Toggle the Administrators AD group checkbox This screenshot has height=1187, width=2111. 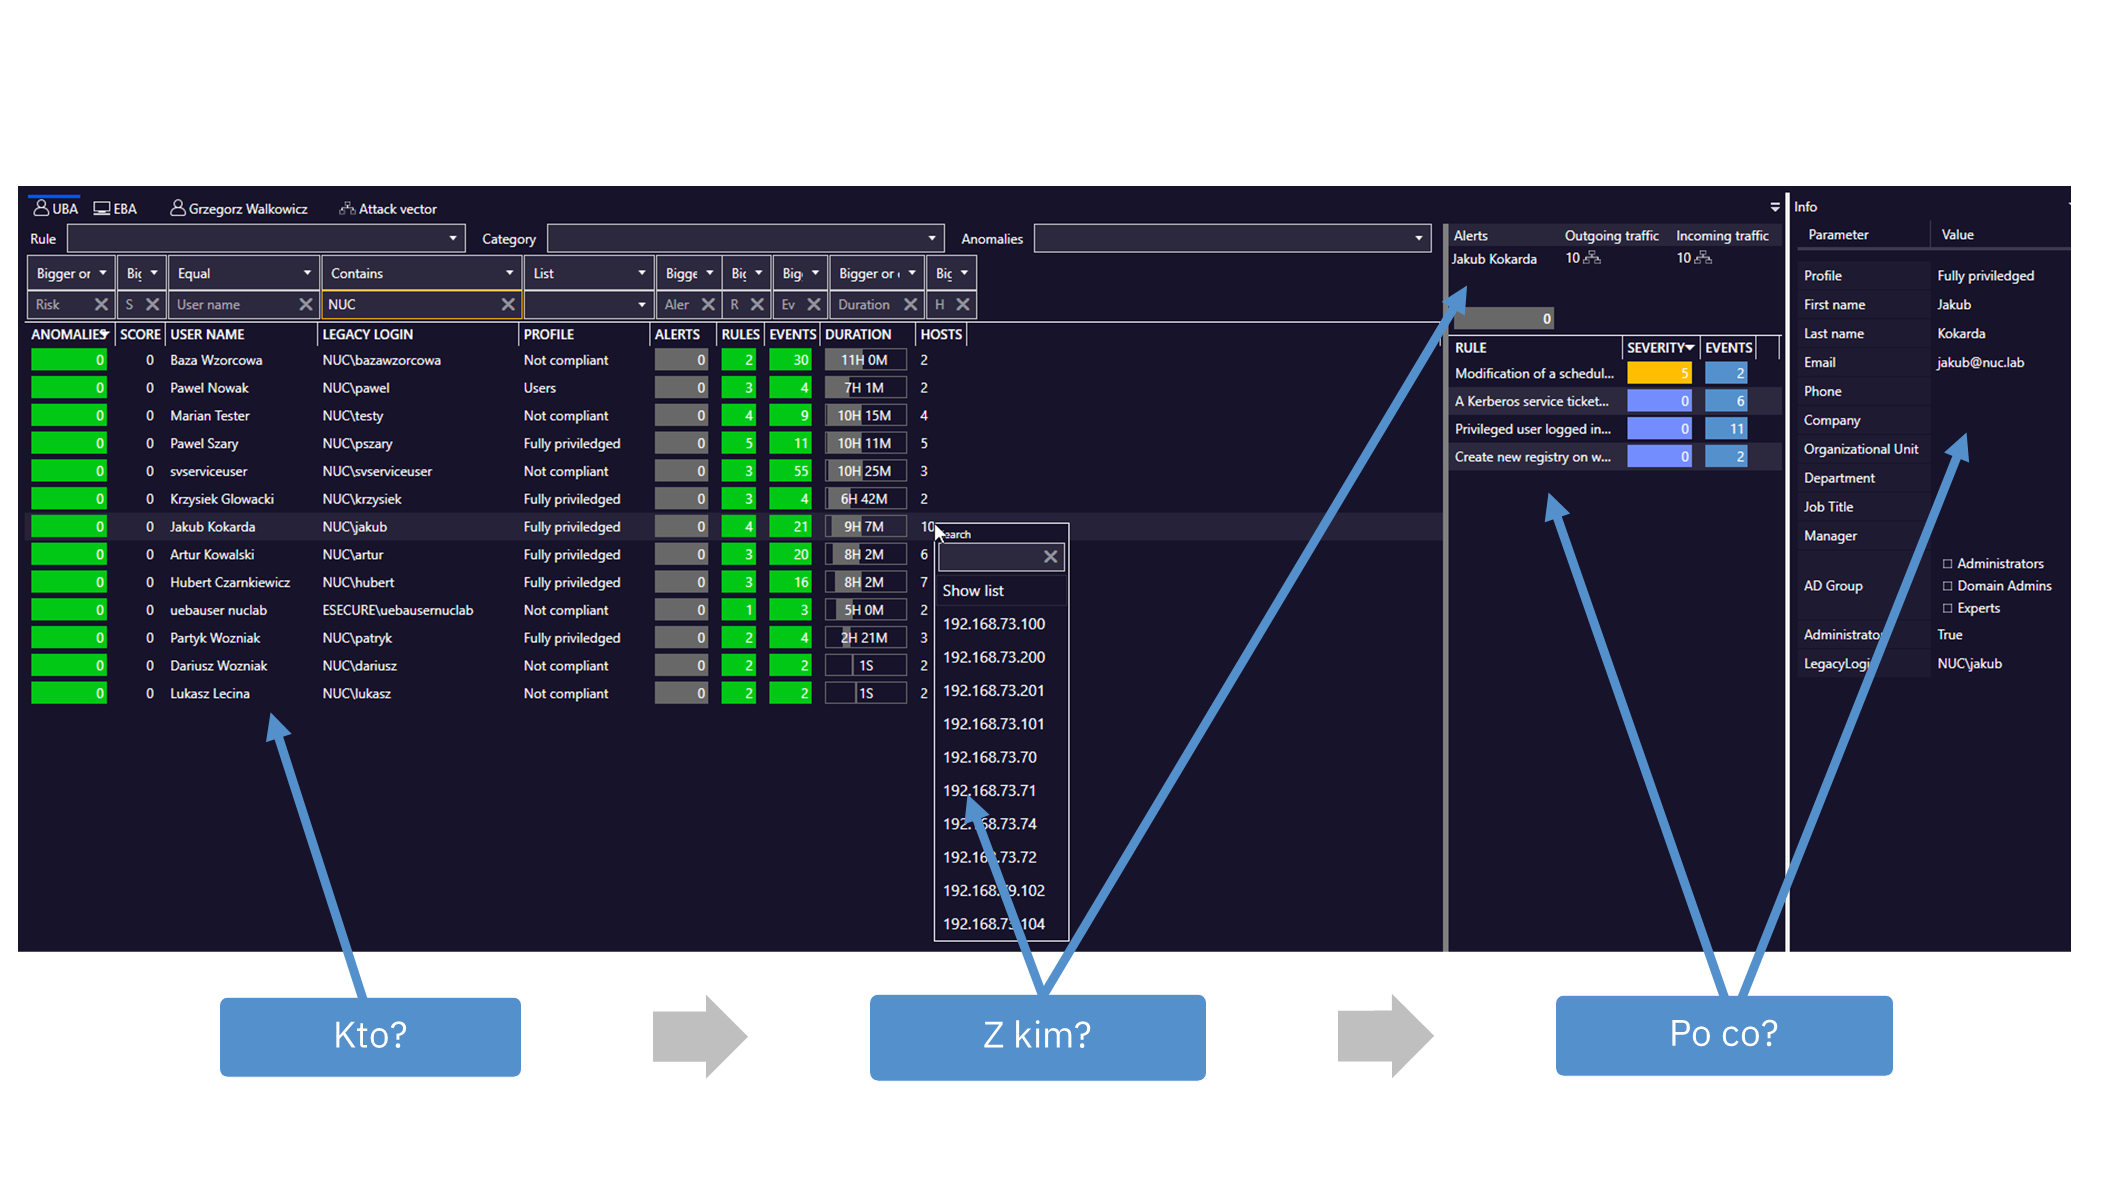click(1947, 564)
